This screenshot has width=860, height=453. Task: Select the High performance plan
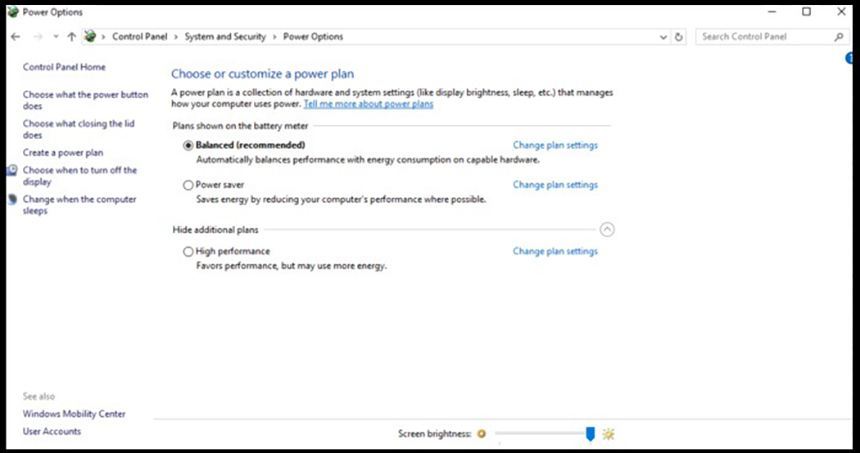click(x=188, y=252)
